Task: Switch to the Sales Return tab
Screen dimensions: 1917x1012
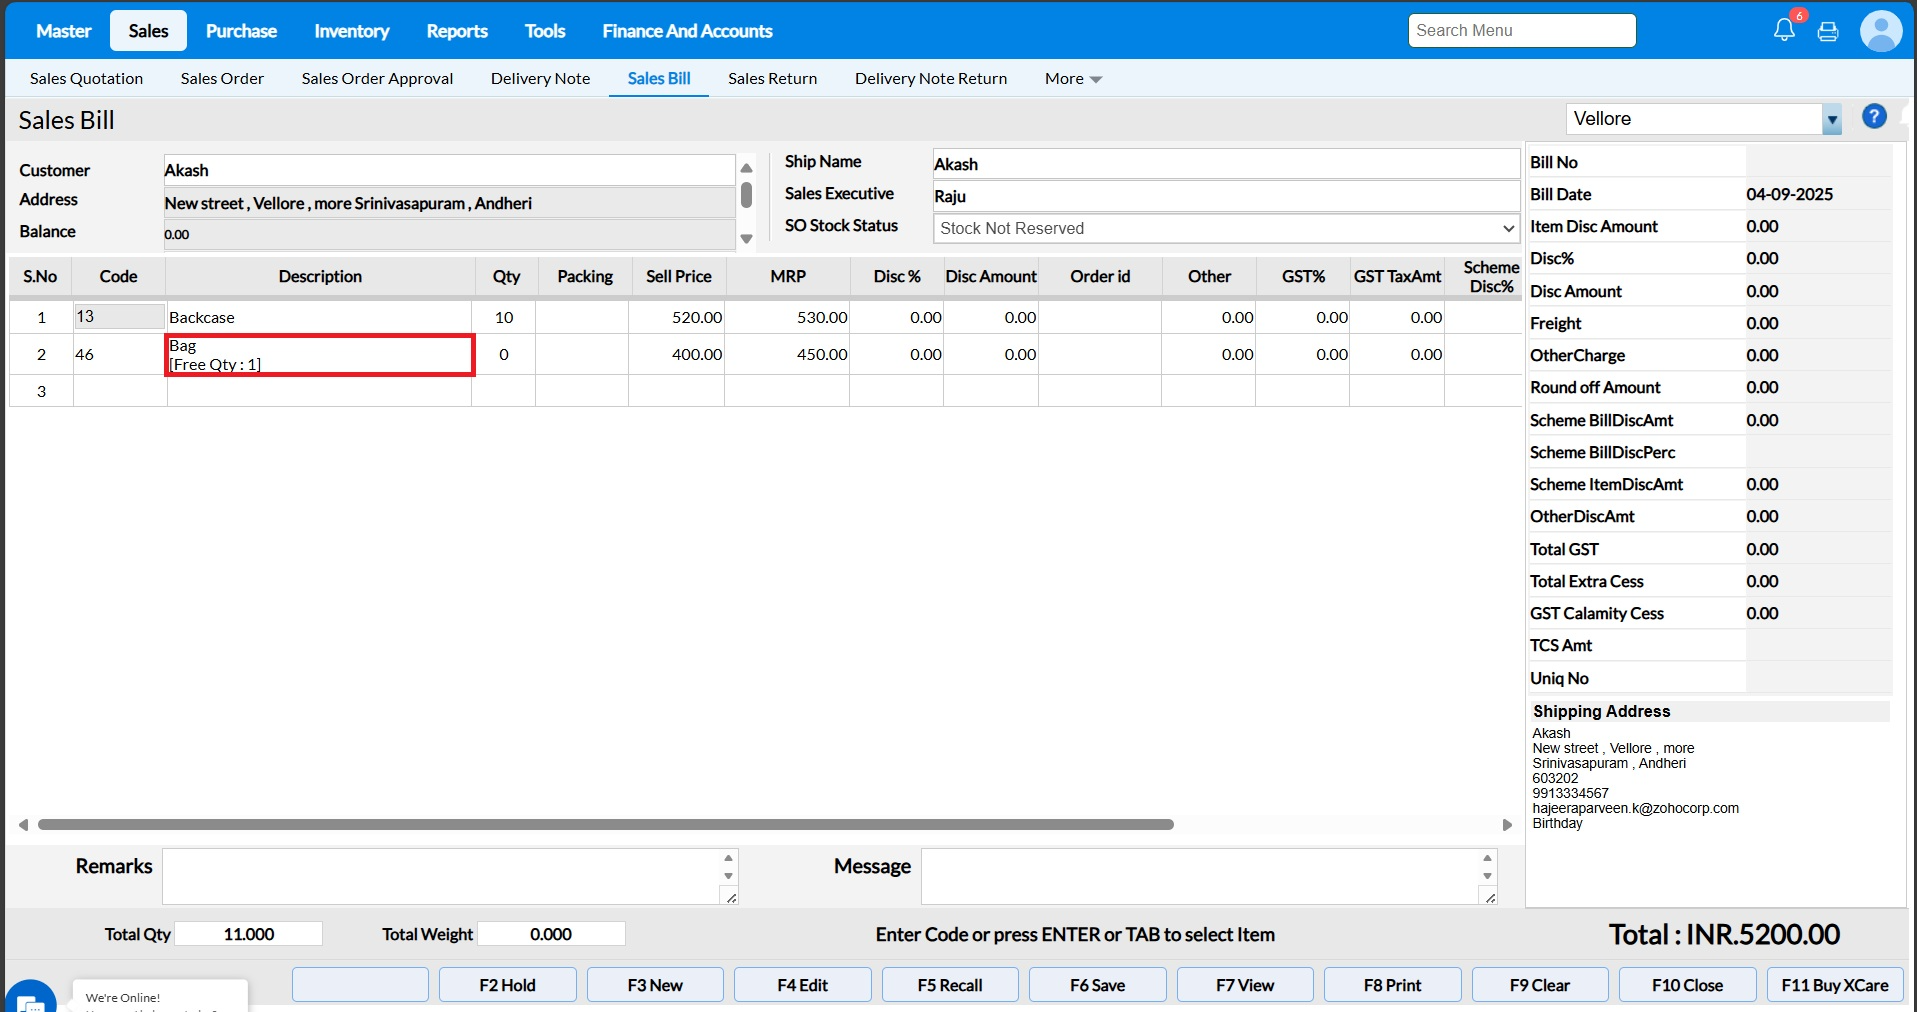Action: [x=772, y=79]
